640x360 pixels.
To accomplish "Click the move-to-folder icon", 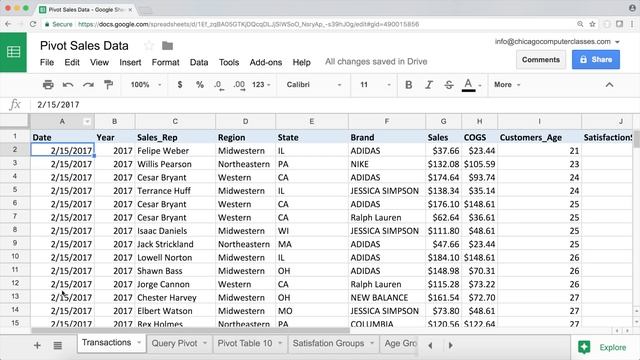I will [x=167, y=45].
